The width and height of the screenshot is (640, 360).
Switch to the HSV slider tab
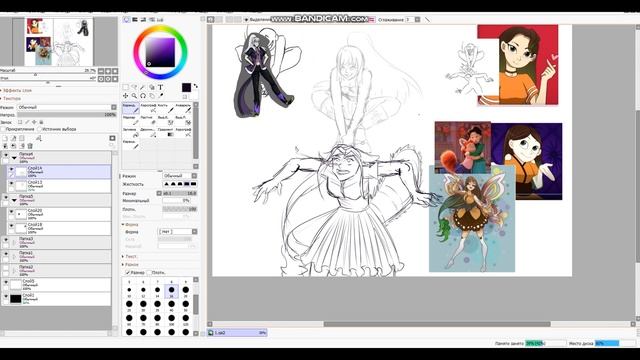[143, 19]
